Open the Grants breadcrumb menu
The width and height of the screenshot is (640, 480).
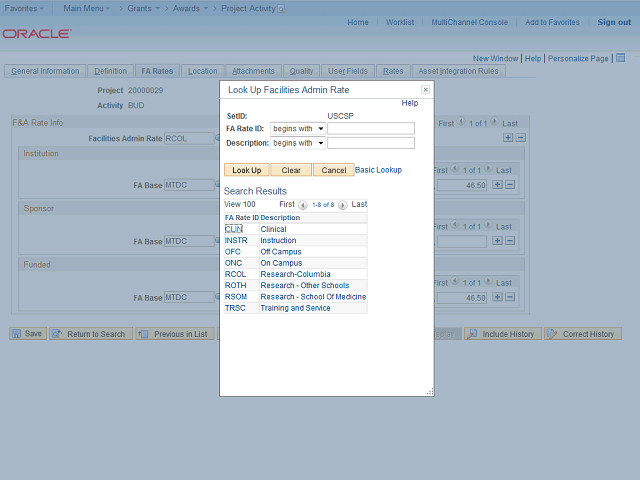coord(143,8)
